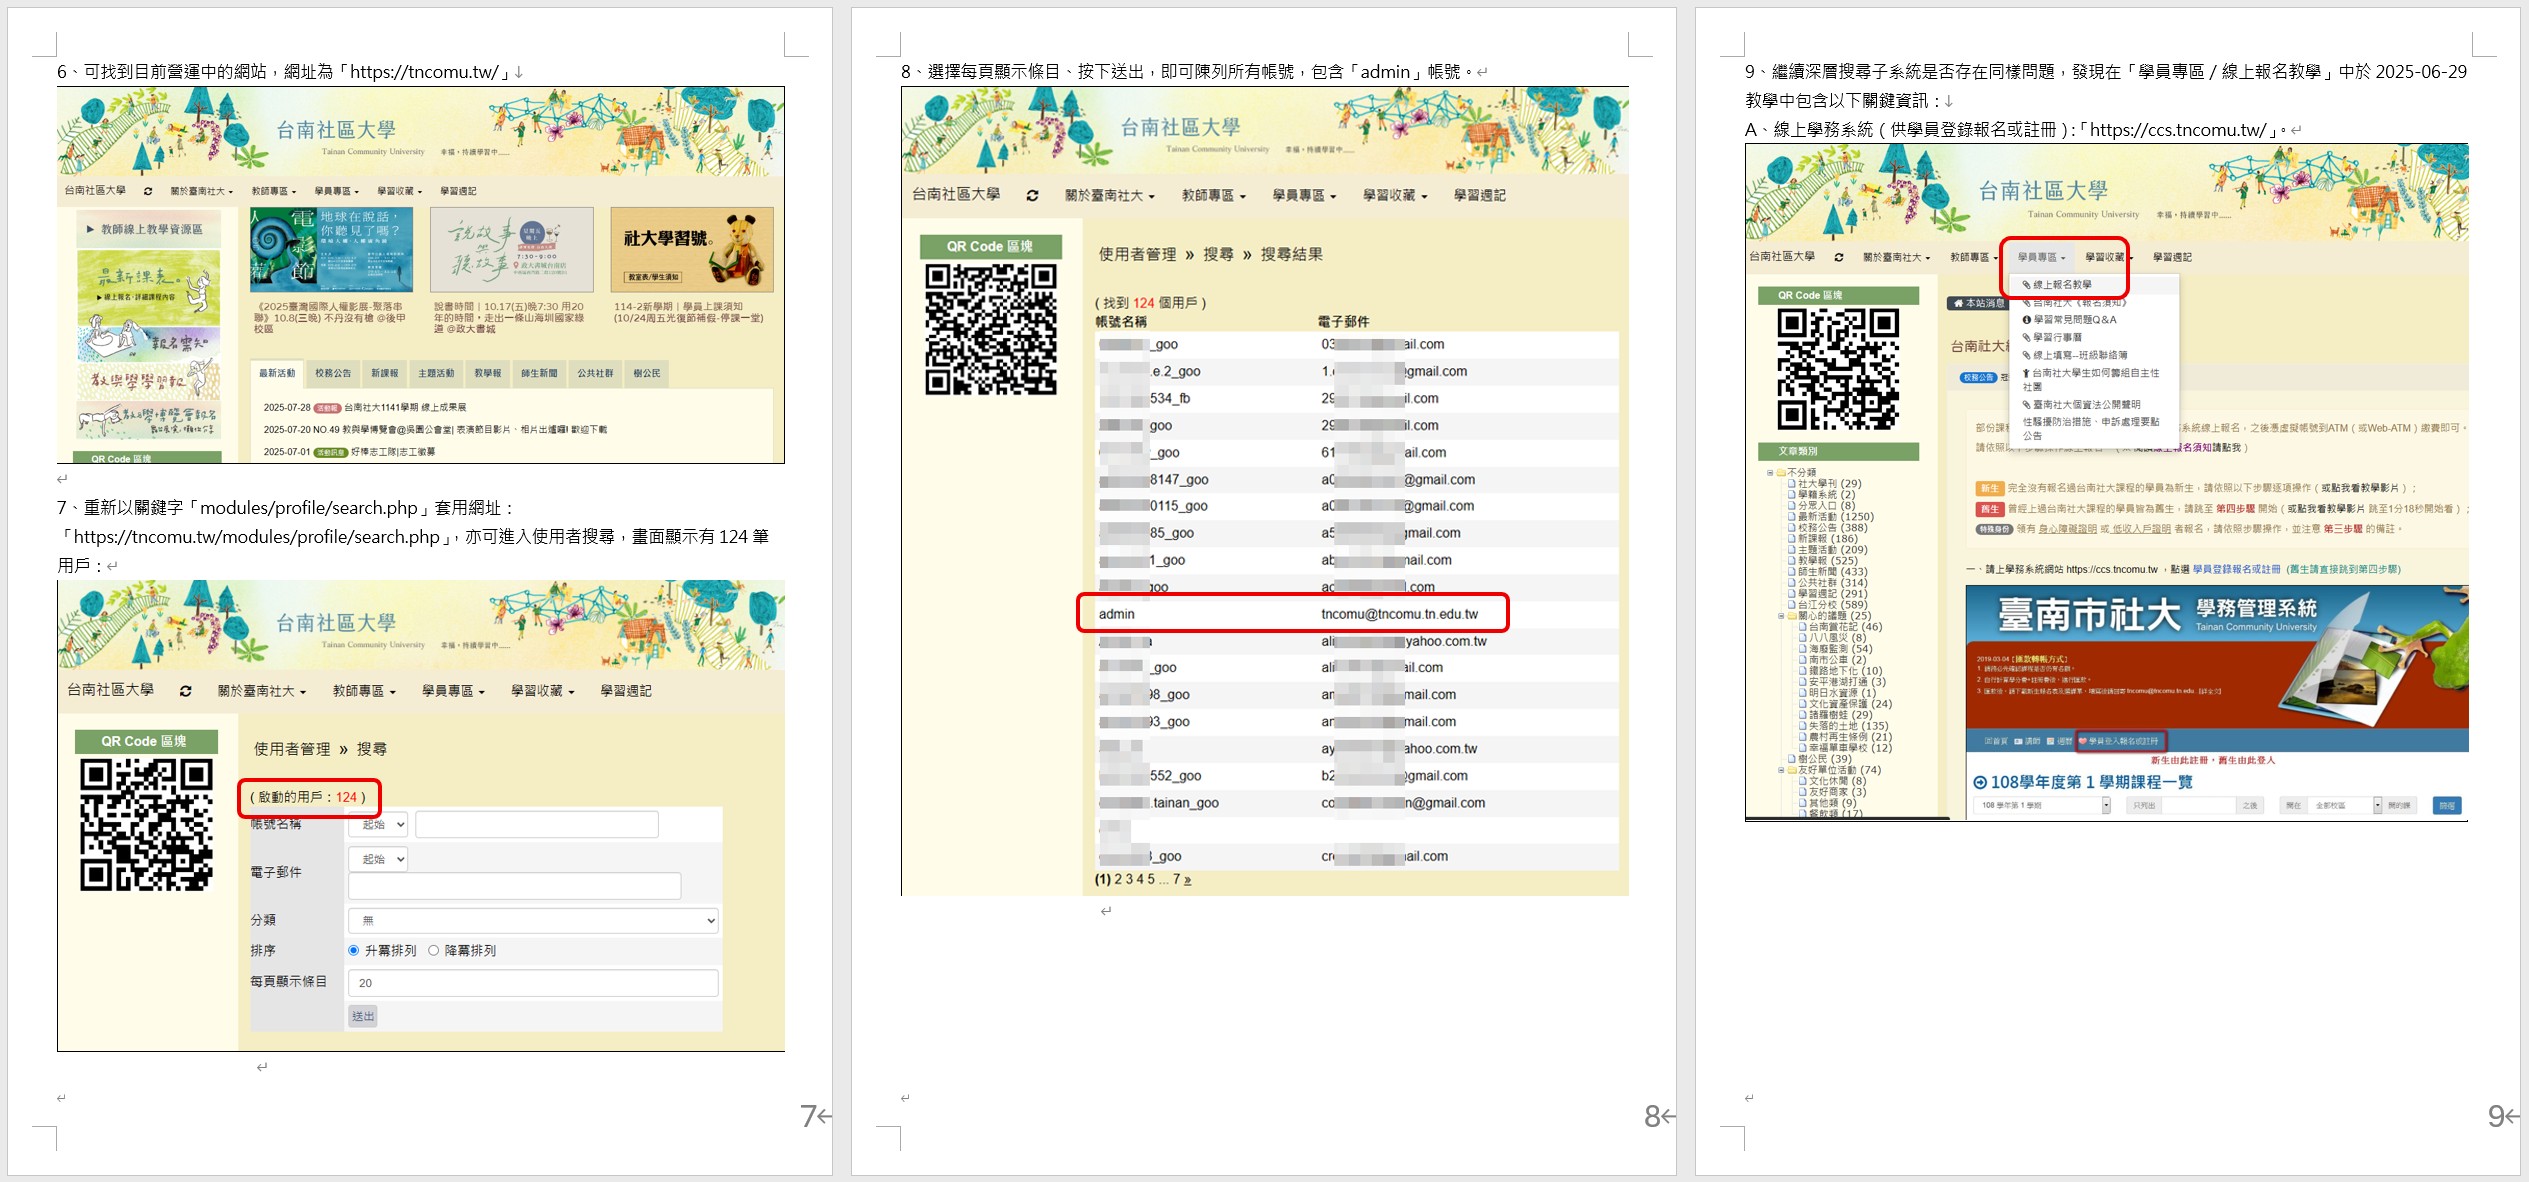Click the 地球在說話 film festival thumbnail

click(331, 250)
